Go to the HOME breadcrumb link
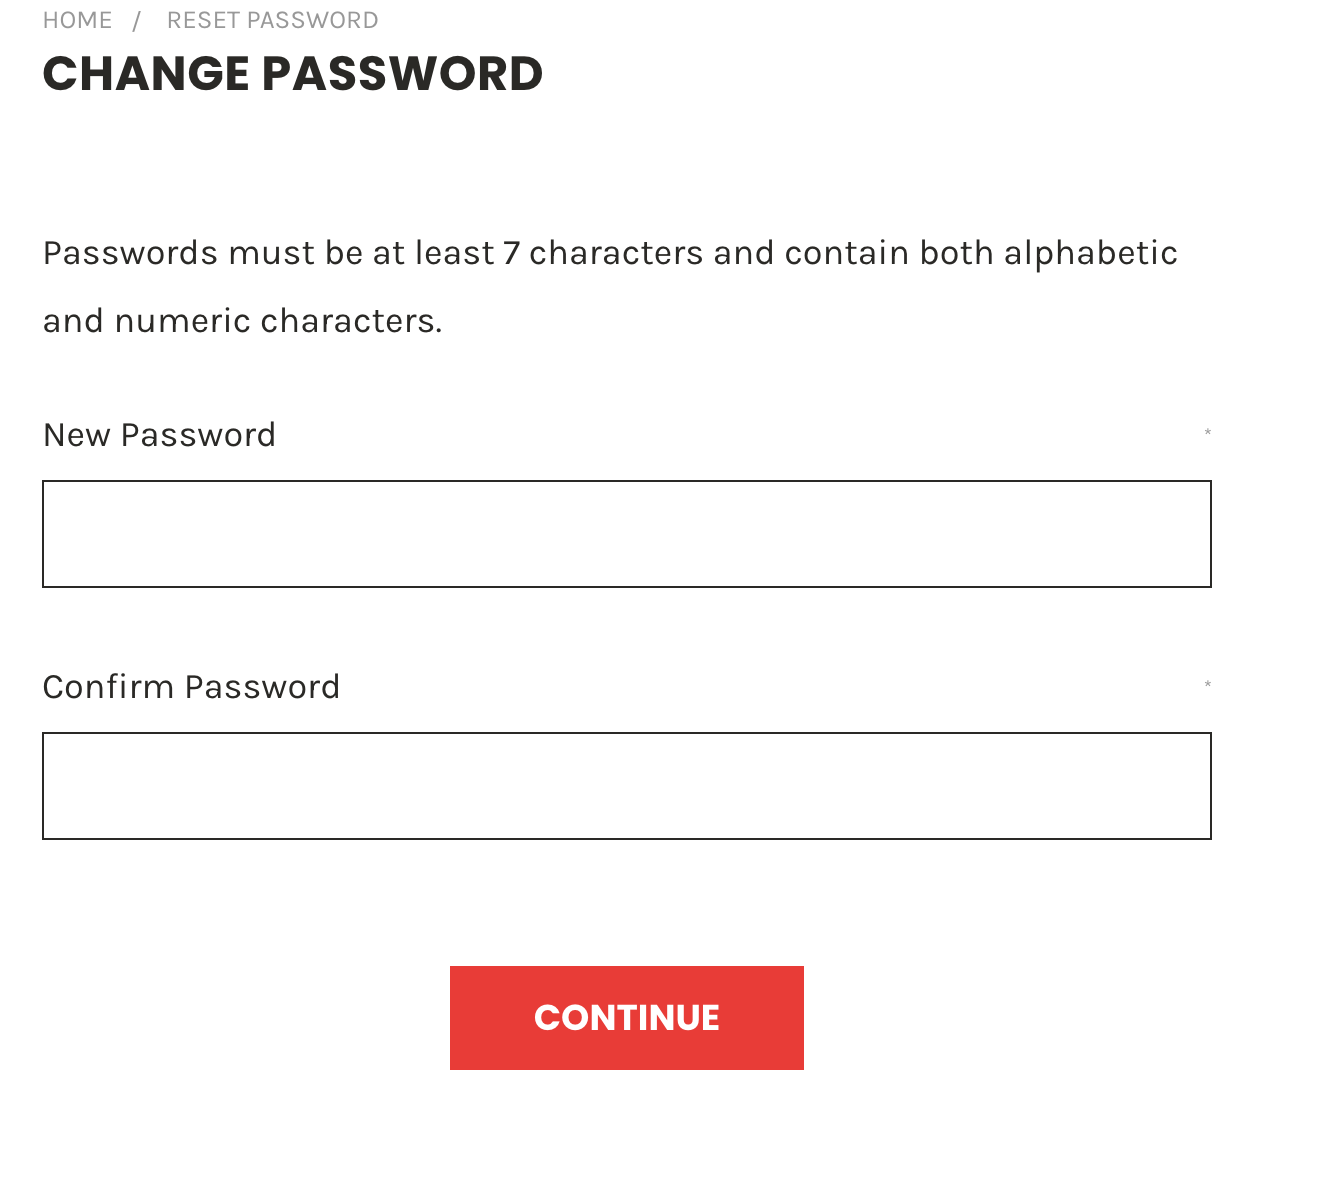Image resolution: width=1328 pixels, height=1182 pixels. click(x=77, y=20)
